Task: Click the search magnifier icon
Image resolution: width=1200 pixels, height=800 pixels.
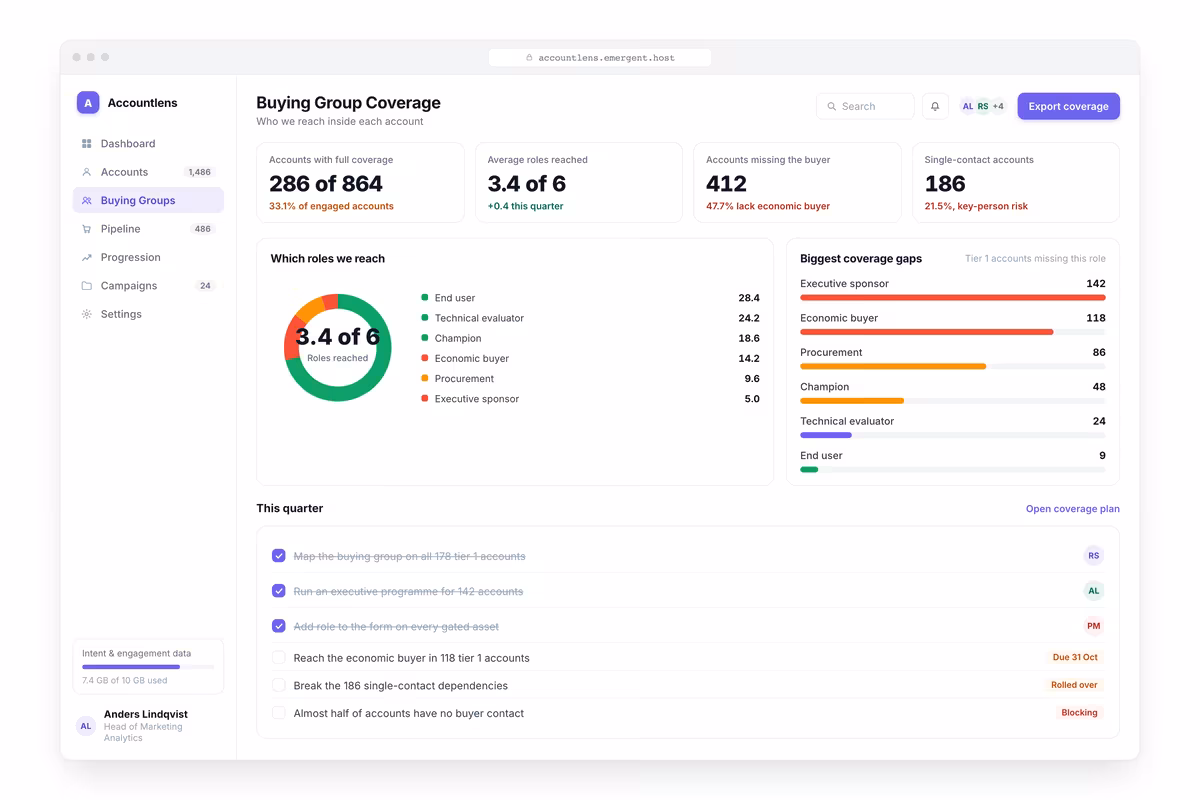Action: coord(832,106)
